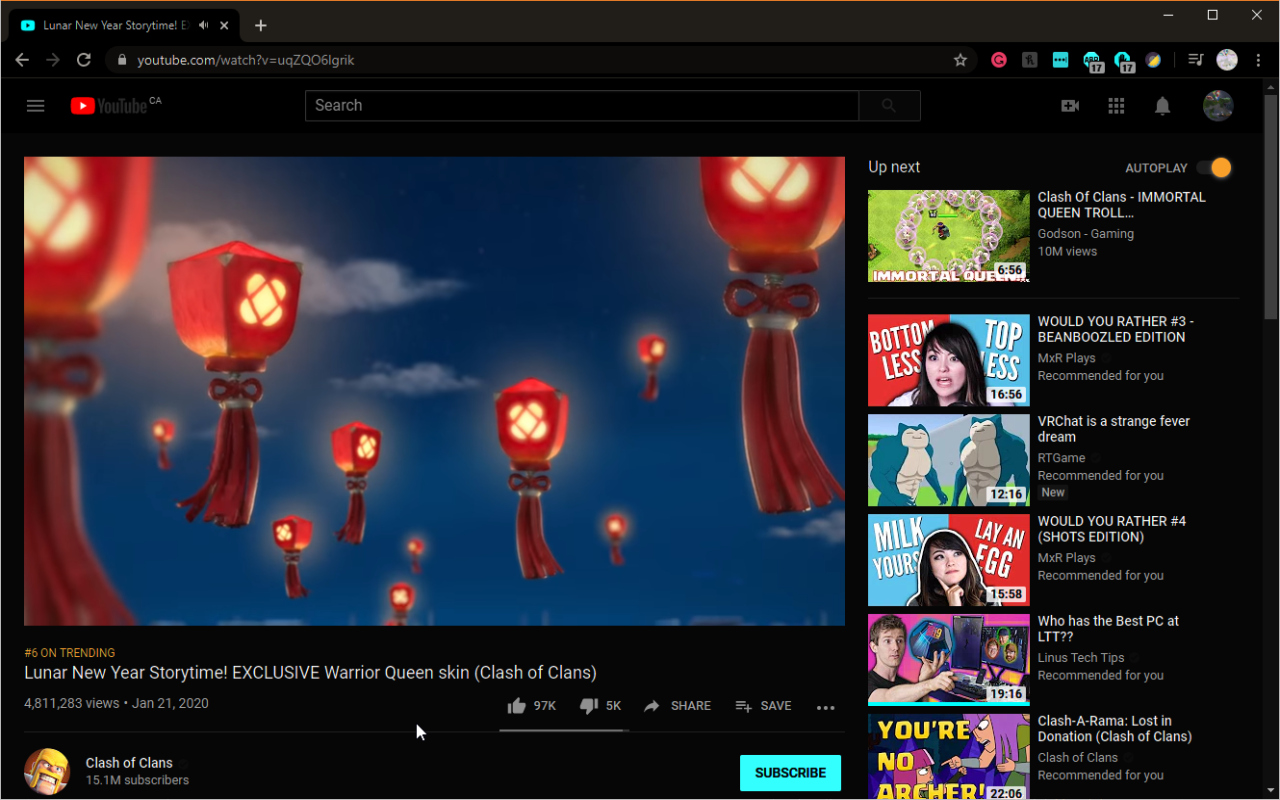1280x800 pixels.
Task: Click the video title text
Action: (x=310, y=673)
